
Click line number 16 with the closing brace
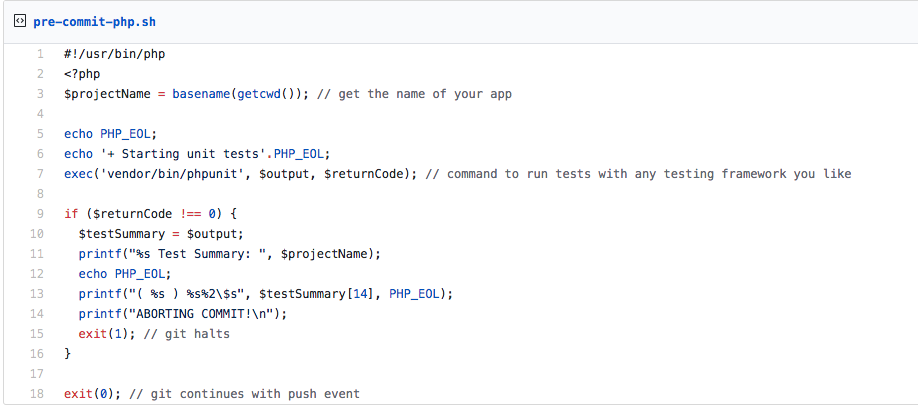point(37,354)
